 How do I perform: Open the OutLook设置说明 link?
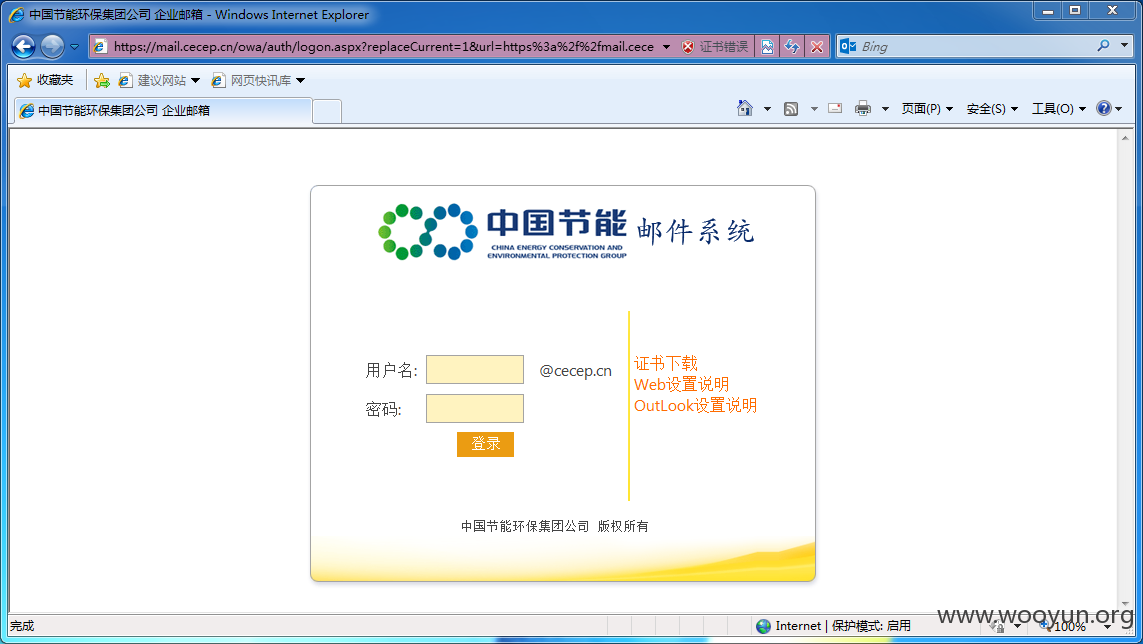(x=695, y=406)
